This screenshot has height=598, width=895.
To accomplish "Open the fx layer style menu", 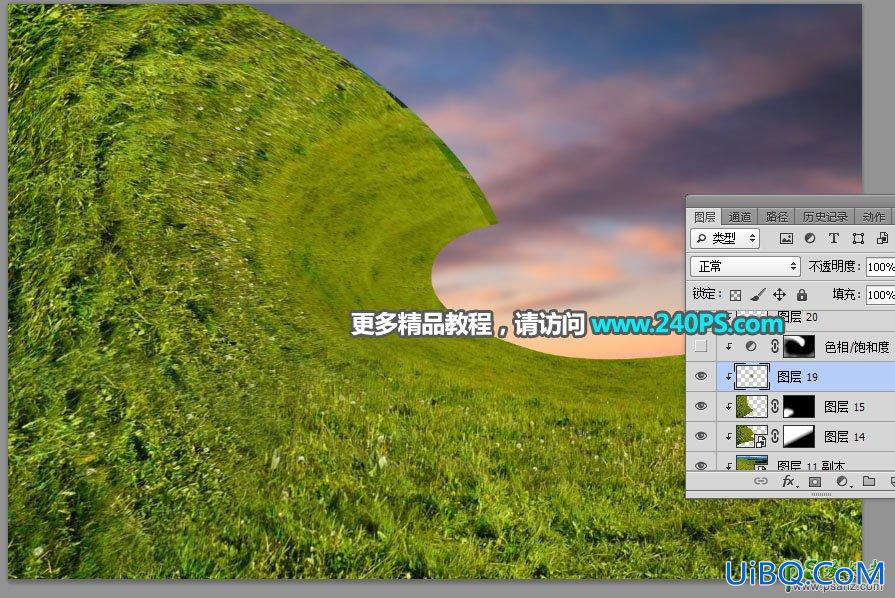I will [788, 481].
